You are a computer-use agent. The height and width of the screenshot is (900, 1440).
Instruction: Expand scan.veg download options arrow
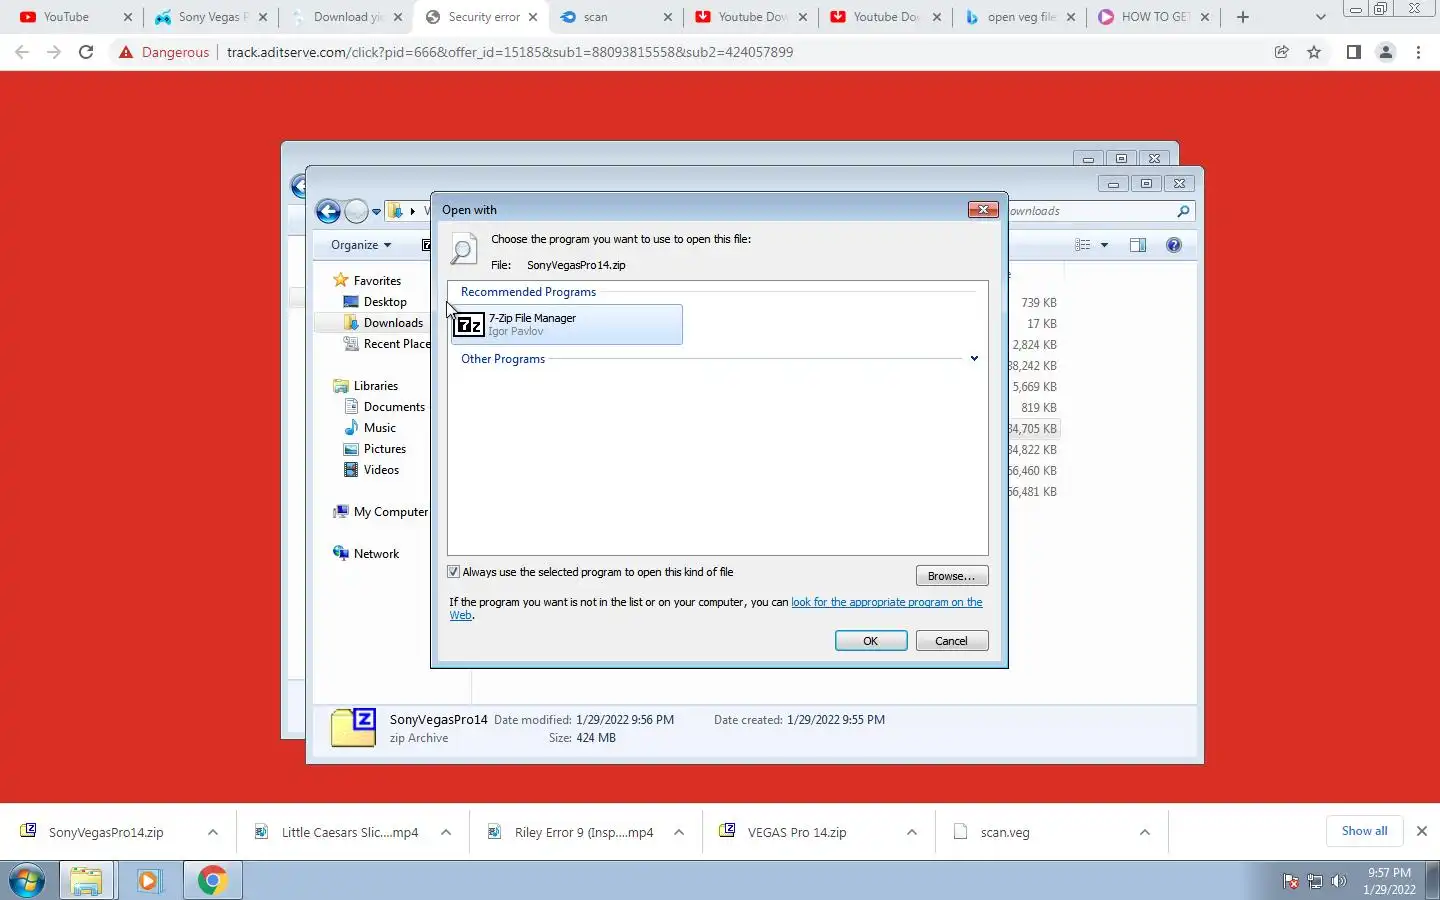1145,832
